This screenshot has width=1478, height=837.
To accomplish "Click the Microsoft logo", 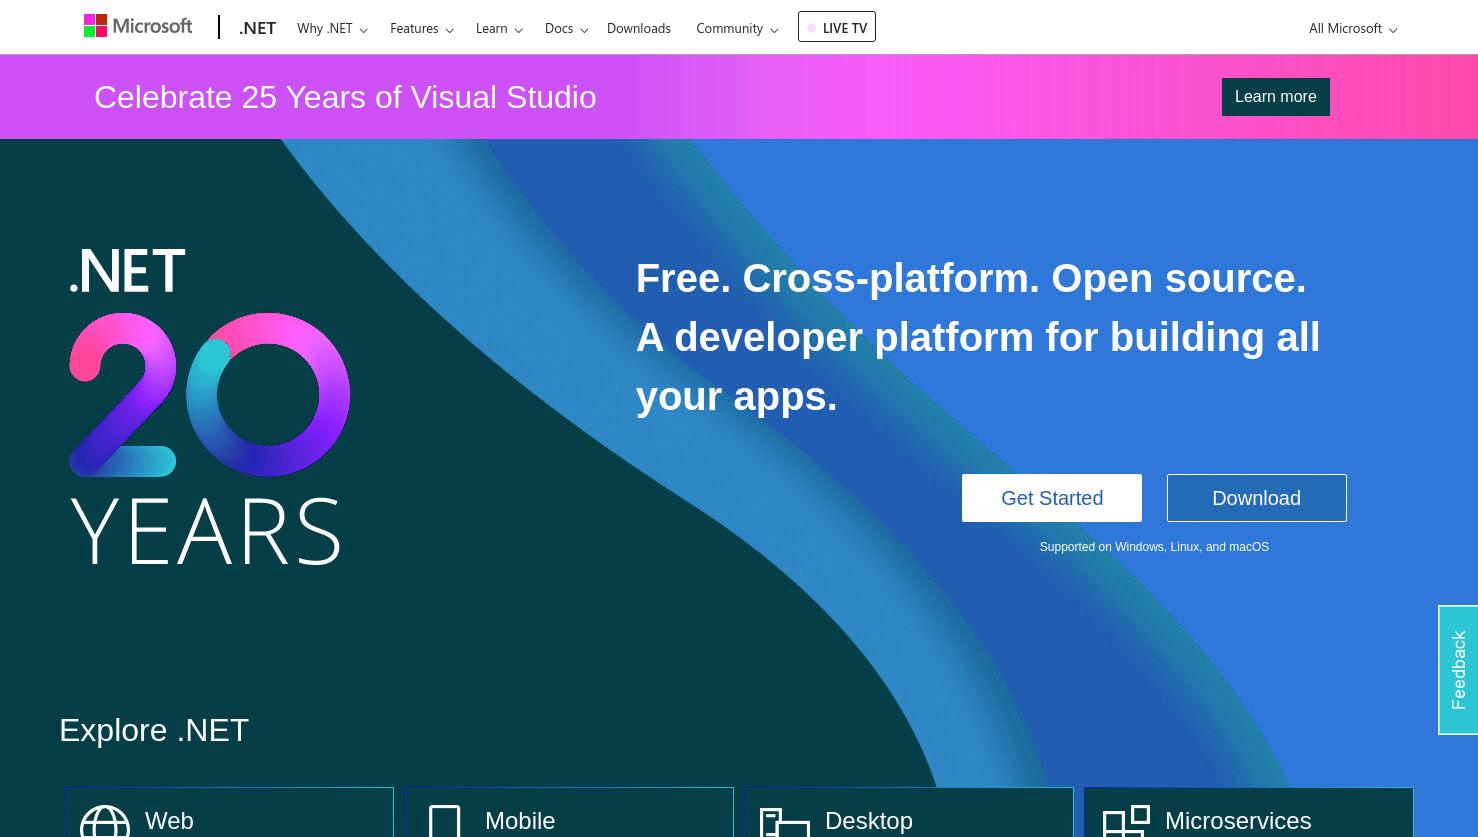I will point(138,26).
